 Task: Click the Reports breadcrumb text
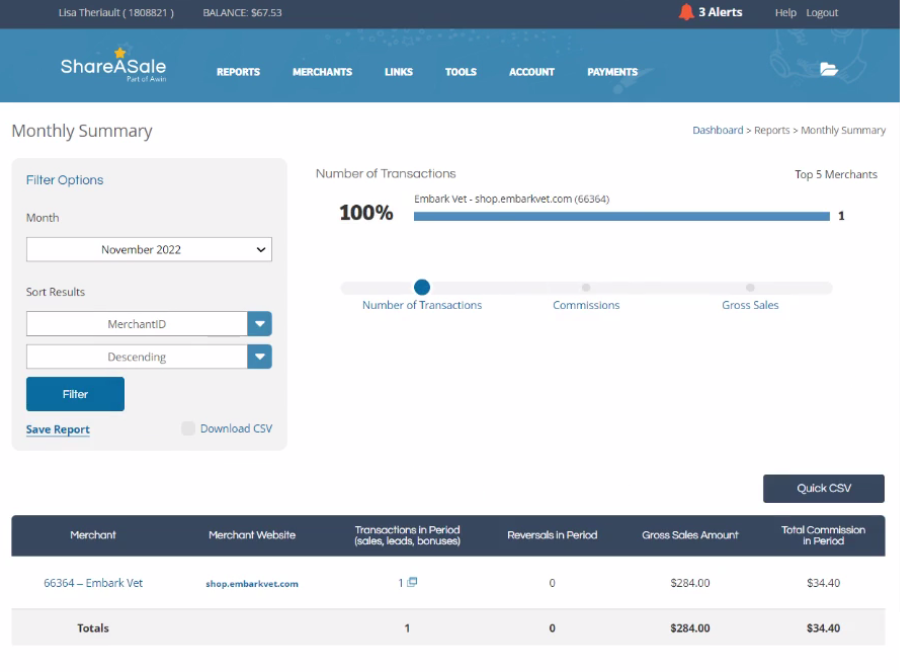(x=772, y=130)
